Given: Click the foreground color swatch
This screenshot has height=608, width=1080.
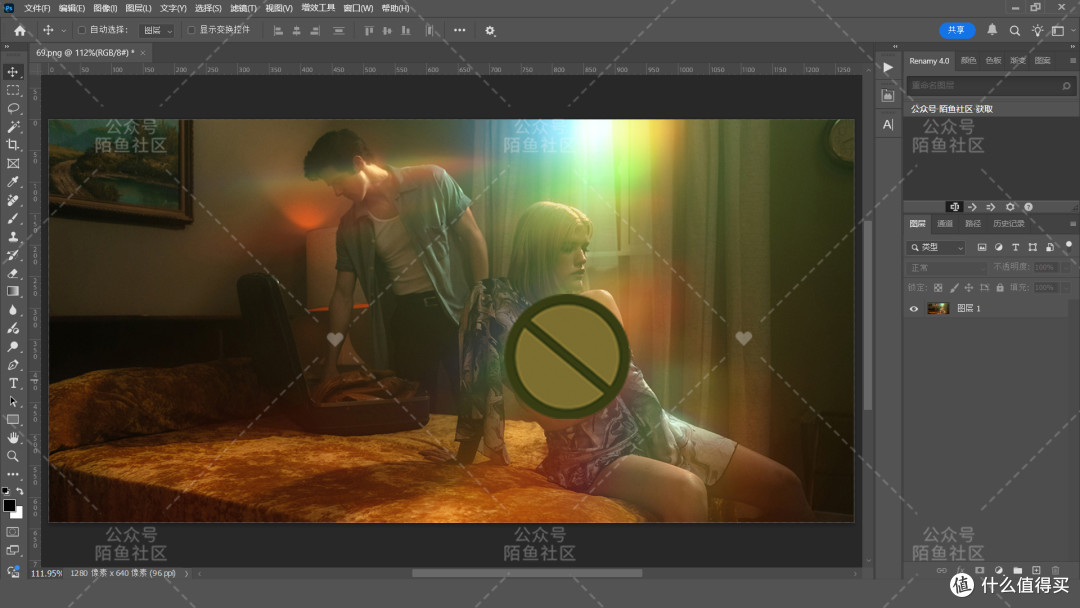Looking at the screenshot, I should (x=9, y=505).
